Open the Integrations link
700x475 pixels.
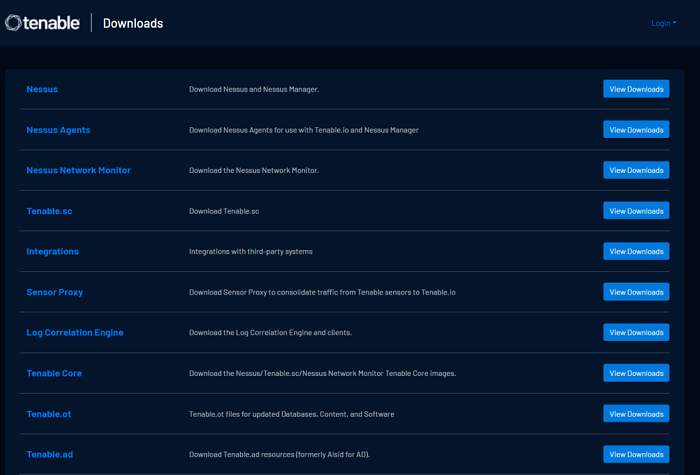click(52, 251)
